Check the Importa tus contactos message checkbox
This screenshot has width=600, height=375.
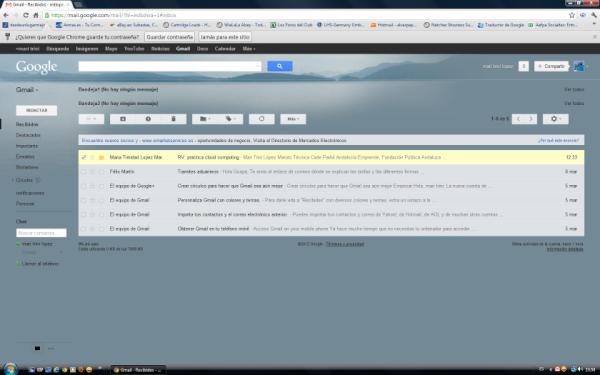point(83,215)
